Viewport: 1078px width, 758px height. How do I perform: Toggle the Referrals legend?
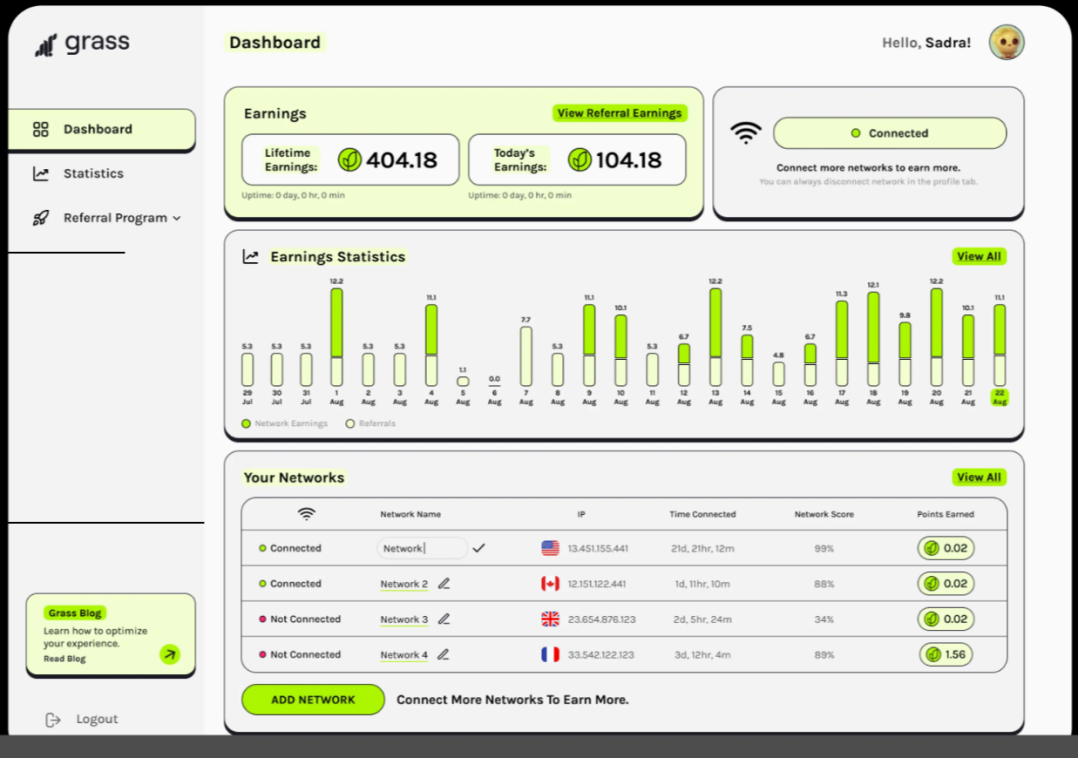click(x=350, y=423)
